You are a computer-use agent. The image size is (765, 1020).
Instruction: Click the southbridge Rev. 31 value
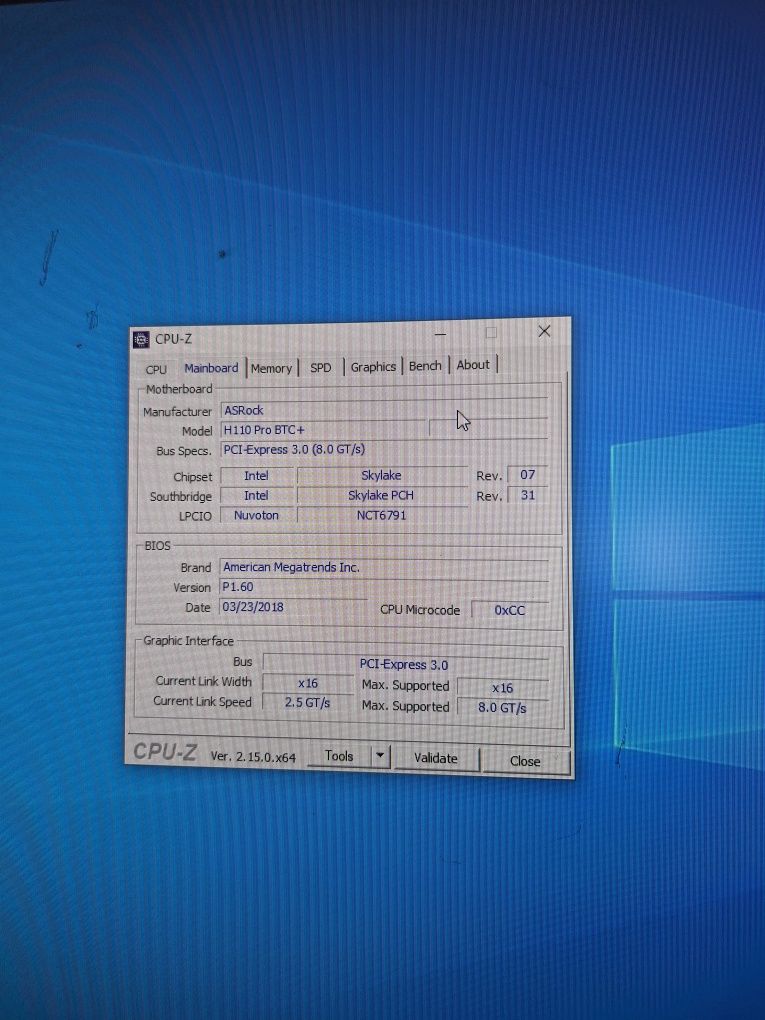(528, 495)
